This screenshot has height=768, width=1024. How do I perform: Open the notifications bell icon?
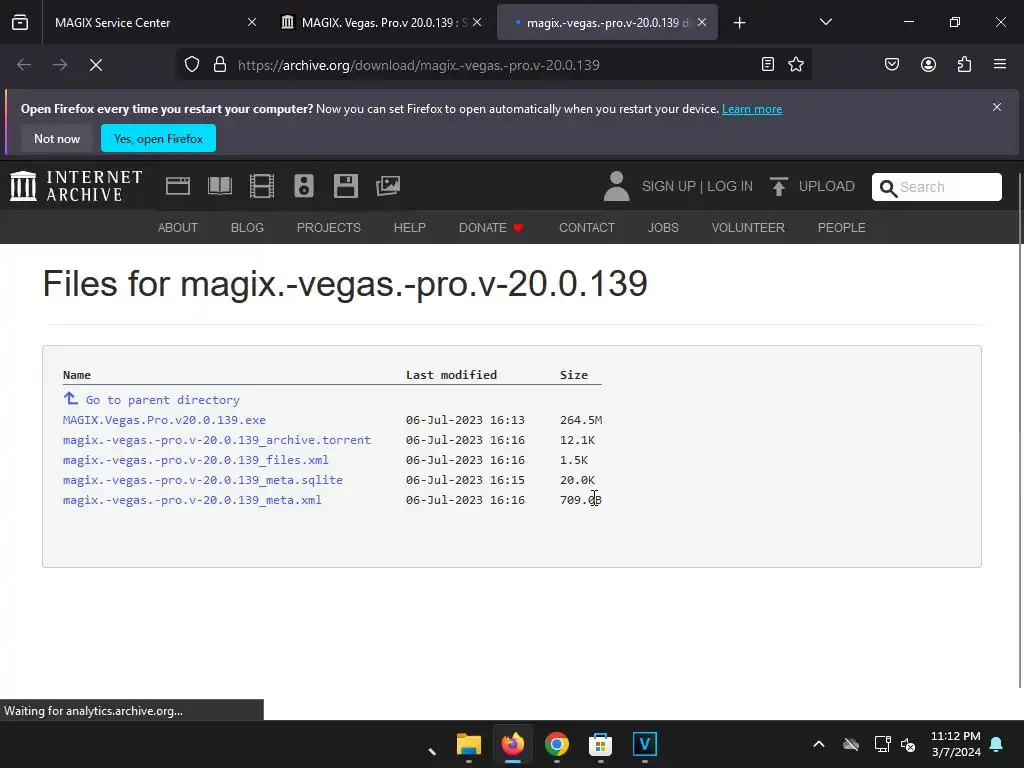997,744
